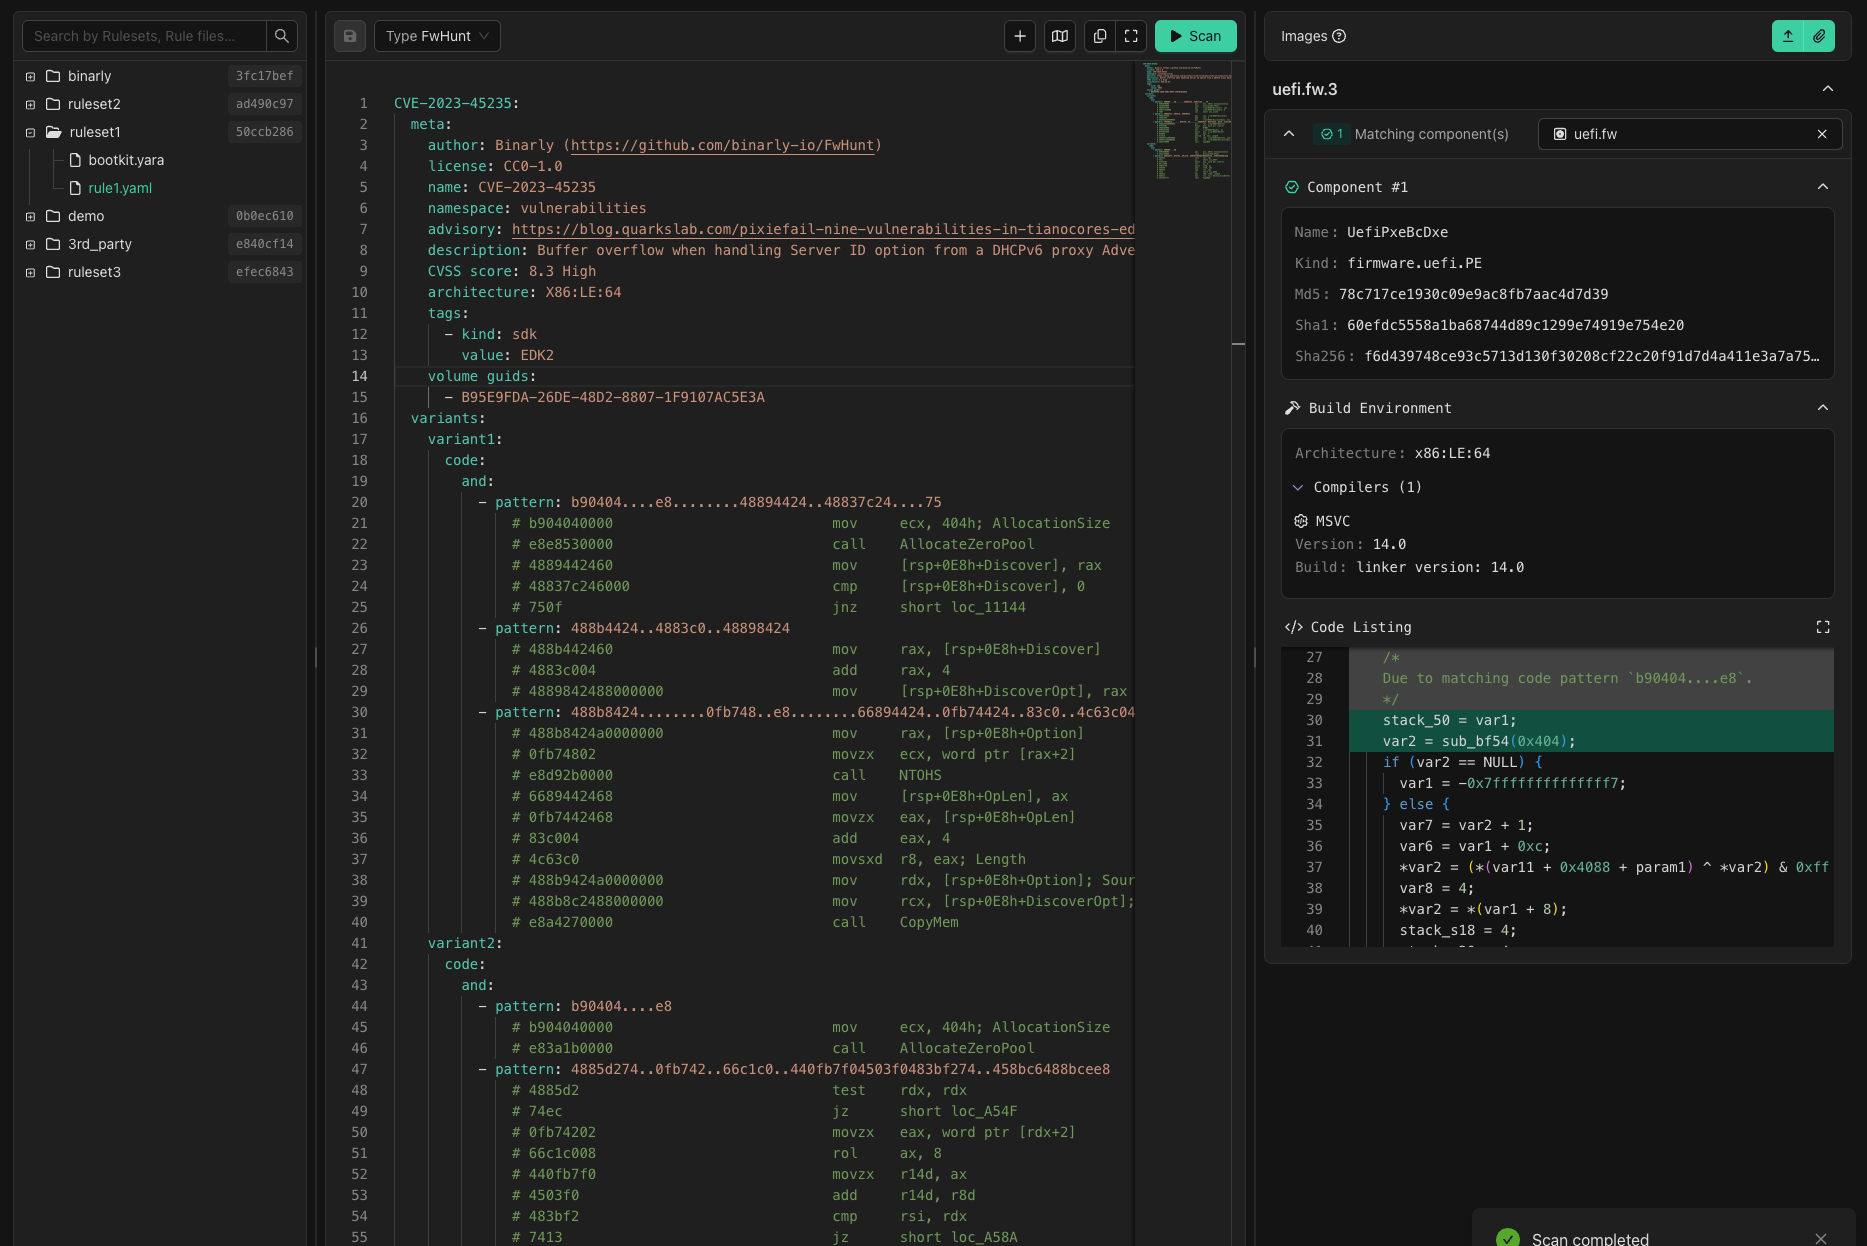Image resolution: width=1867 pixels, height=1246 pixels.
Task: Expand the Code Listing to fullscreen
Action: tap(1822, 627)
